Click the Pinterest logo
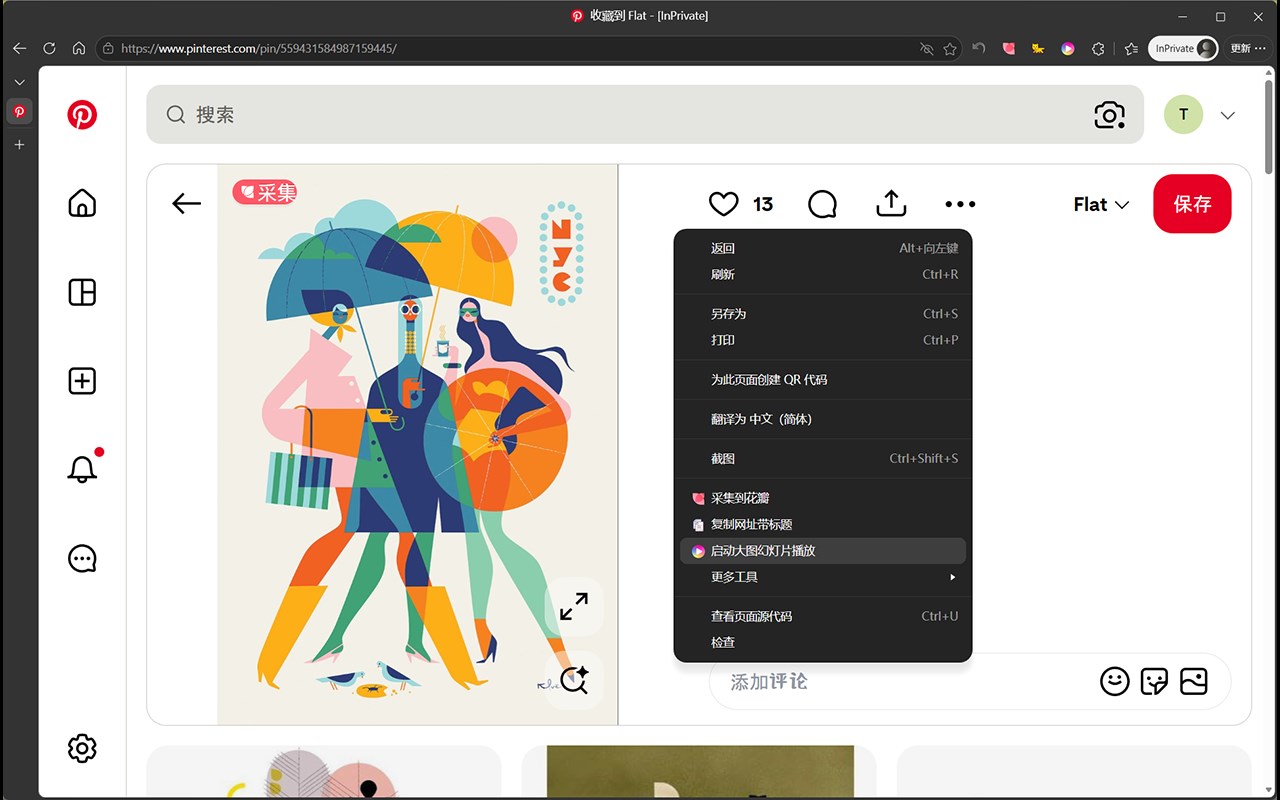Image resolution: width=1280 pixels, height=800 pixels. coord(82,115)
